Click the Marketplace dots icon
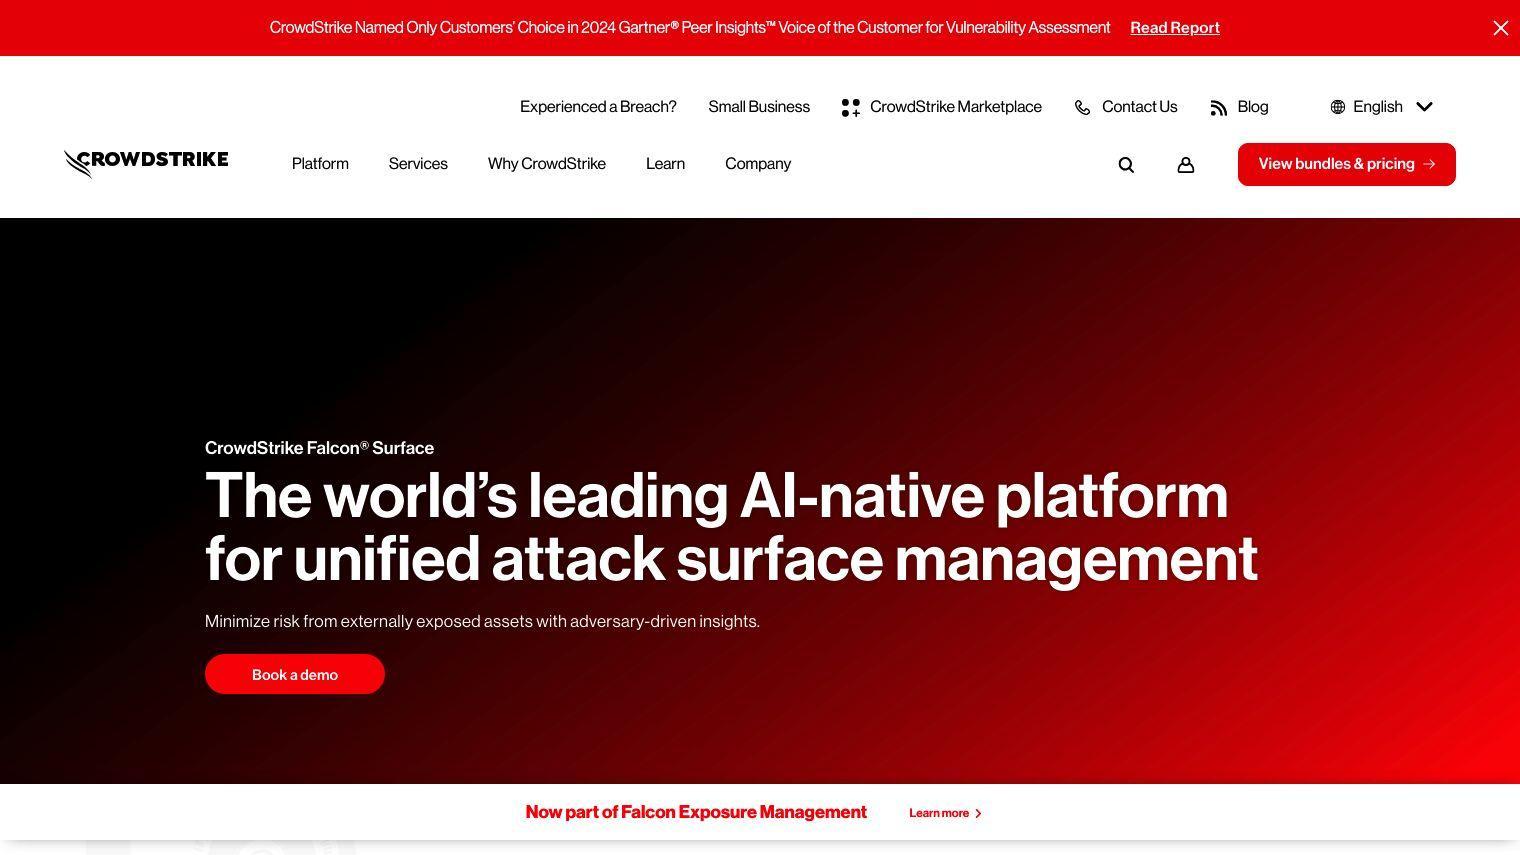This screenshot has height=855, width=1520. 851,108
